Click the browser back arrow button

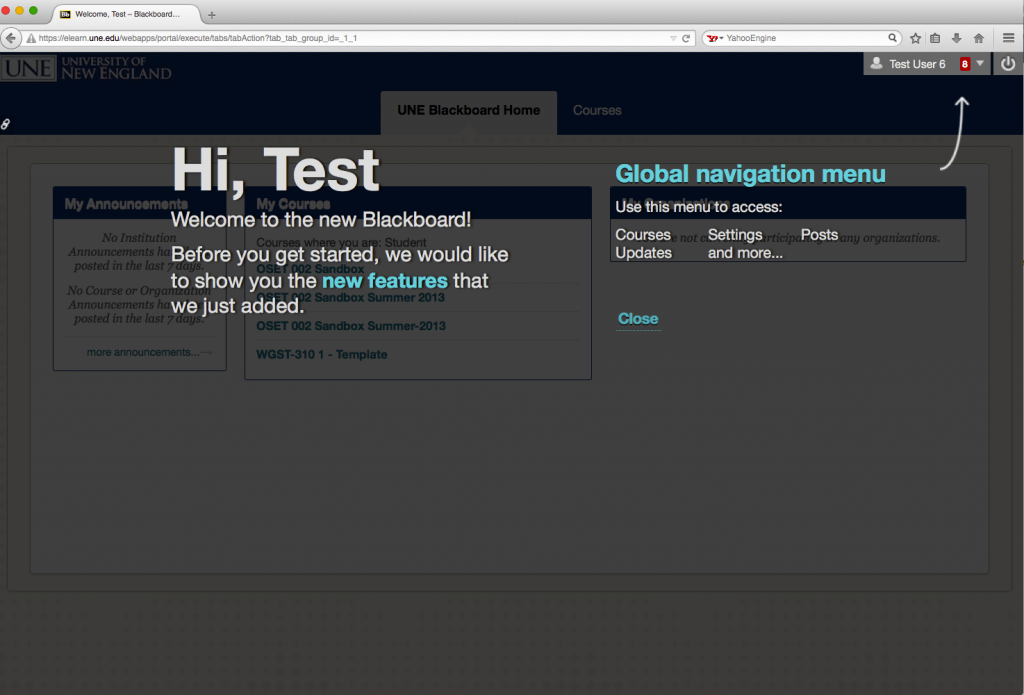coord(10,39)
